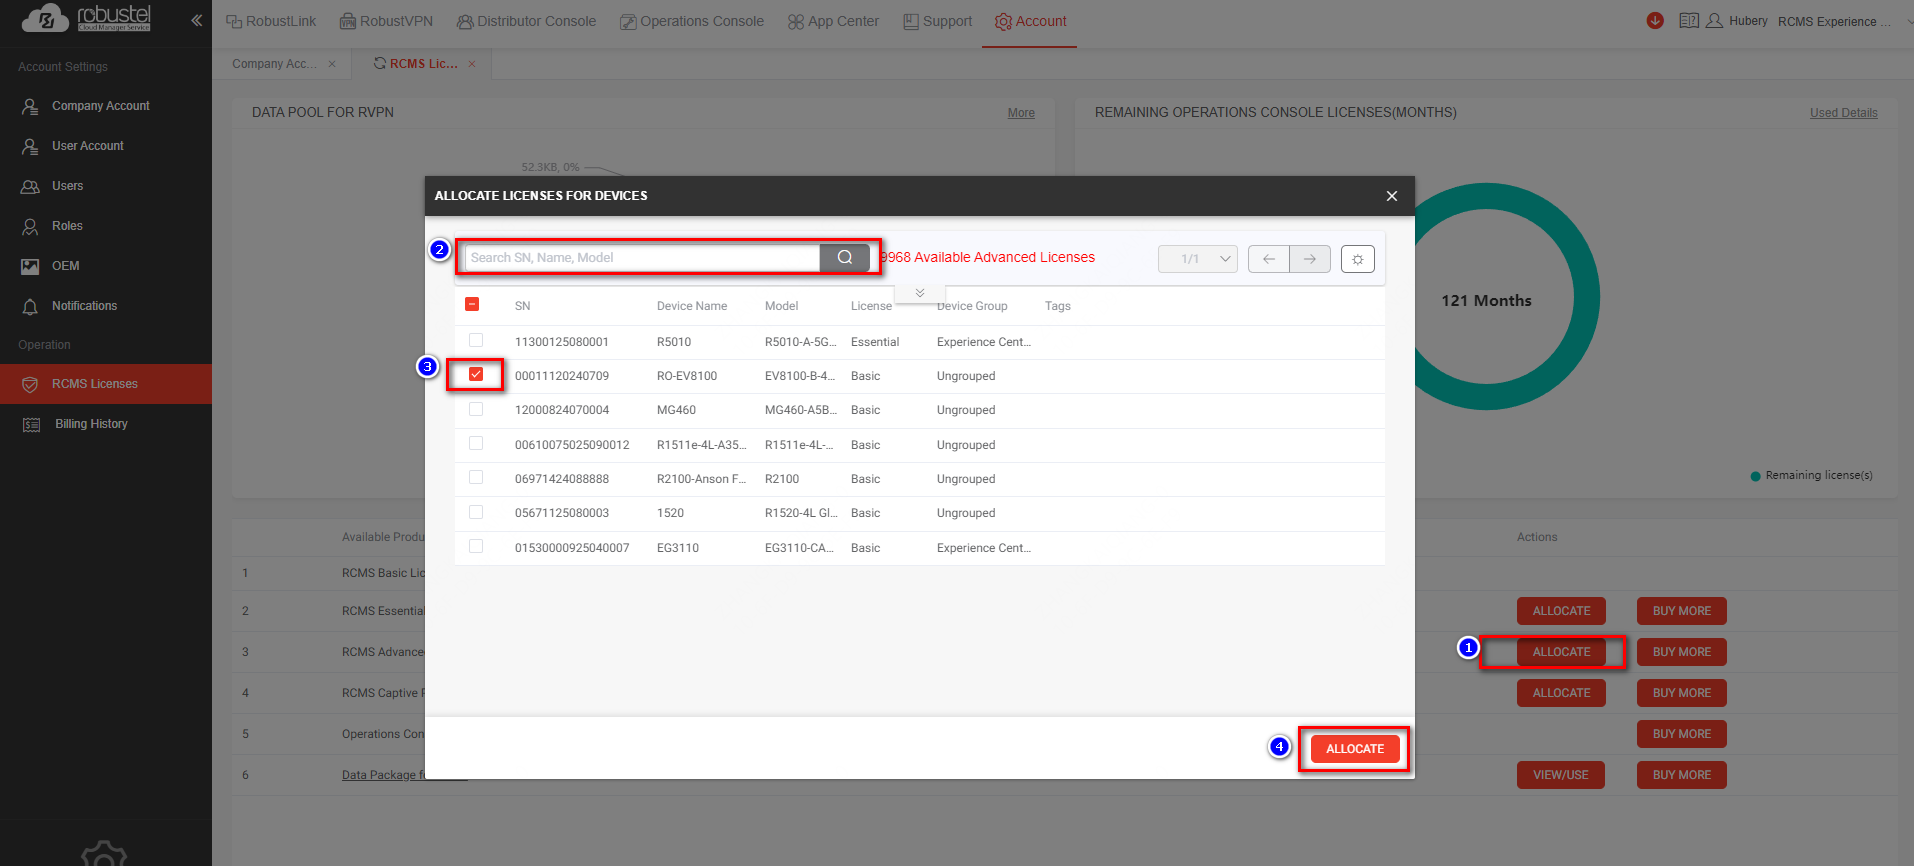Check the R5010 device checkbox
Image resolution: width=1914 pixels, height=866 pixels.
click(x=476, y=341)
